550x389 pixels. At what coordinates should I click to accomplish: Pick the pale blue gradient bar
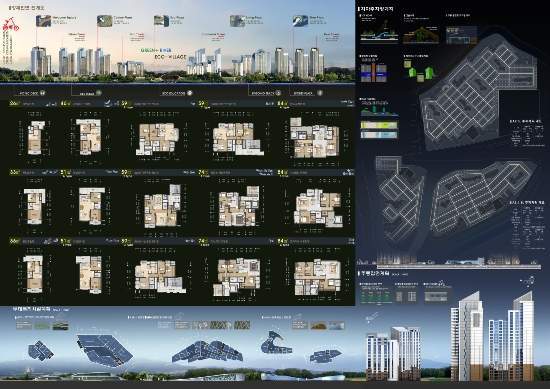click(379, 135)
